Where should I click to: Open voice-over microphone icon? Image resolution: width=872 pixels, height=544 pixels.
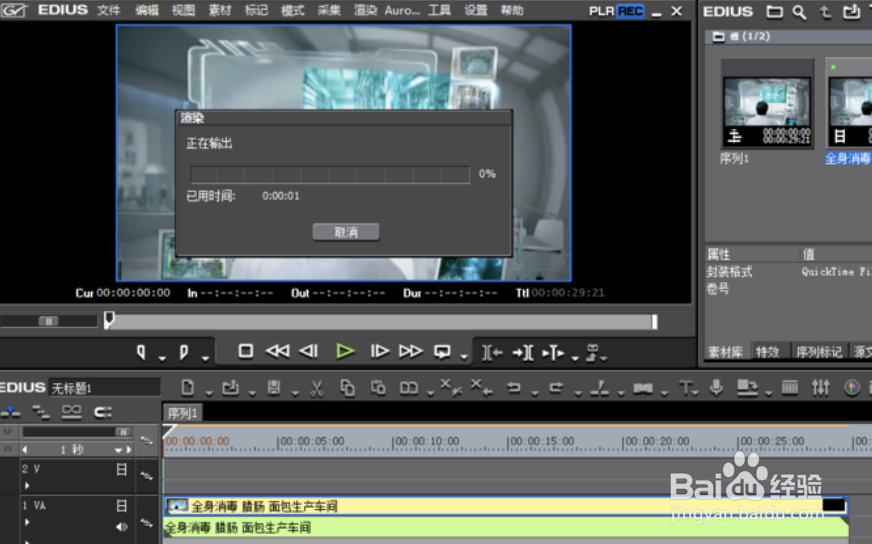(716, 387)
